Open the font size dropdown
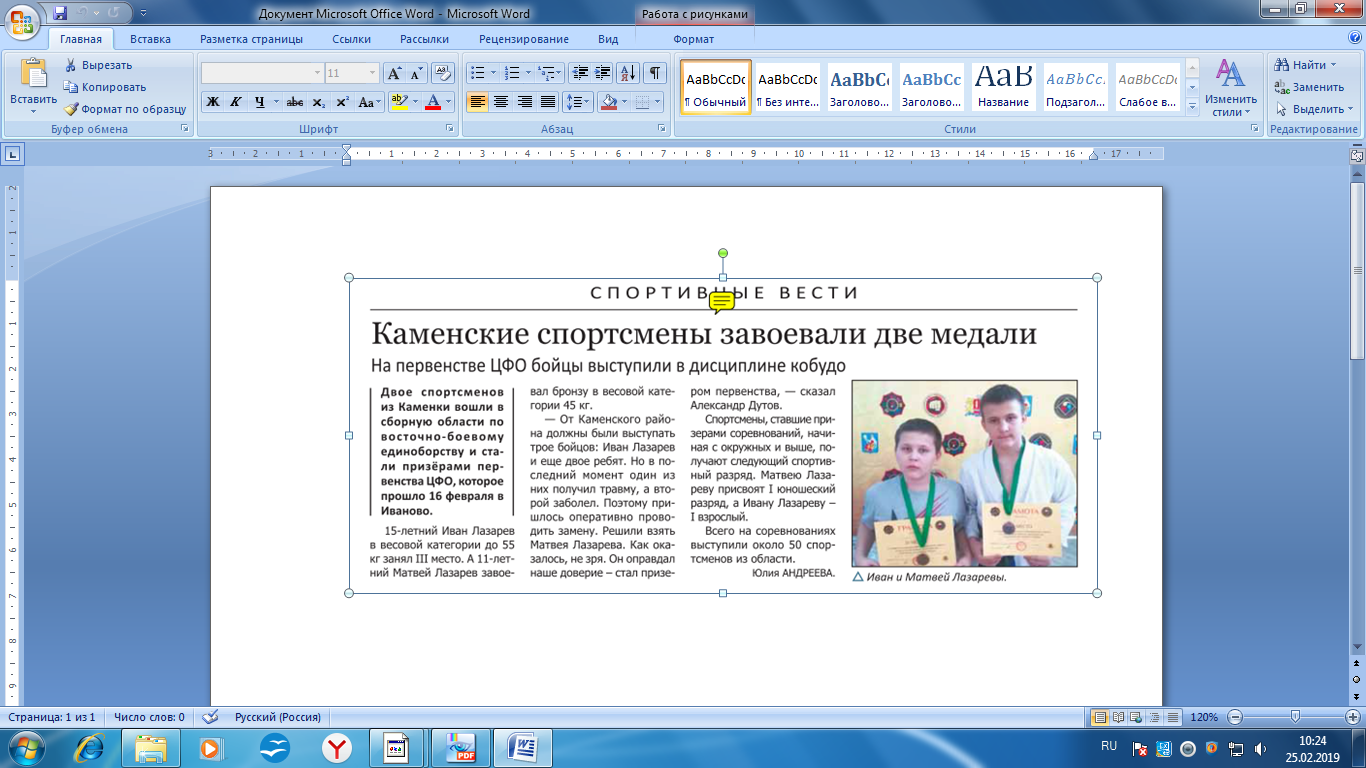Screen dimensions: 1366x768 (x=373, y=73)
